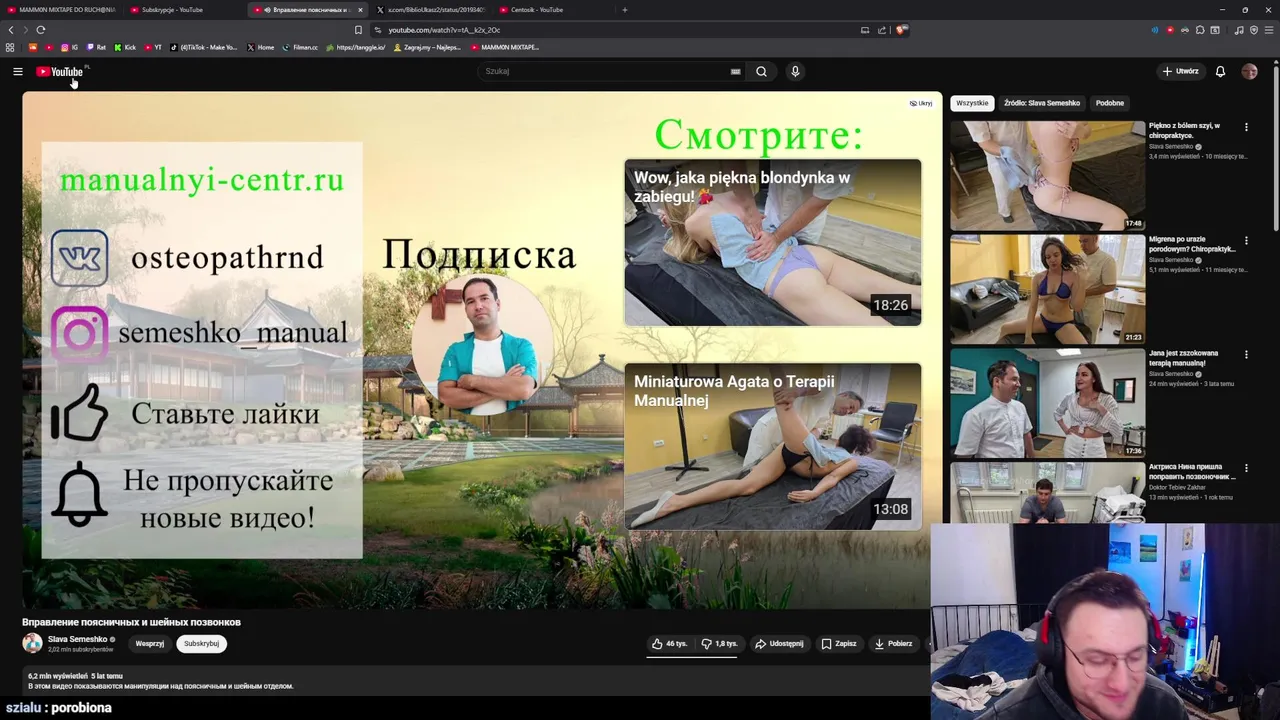The width and height of the screenshot is (1280, 720).
Task: Select the Wszystkie filter chip
Action: click(x=972, y=103)
